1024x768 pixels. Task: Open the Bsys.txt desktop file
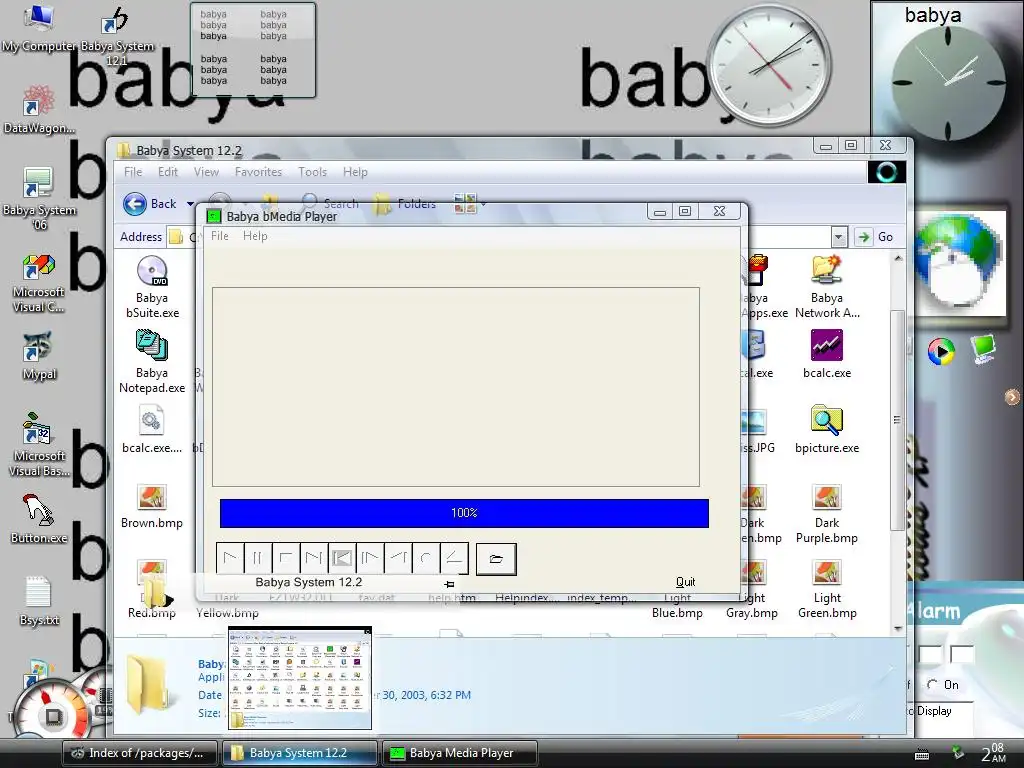tap(39, 601)
